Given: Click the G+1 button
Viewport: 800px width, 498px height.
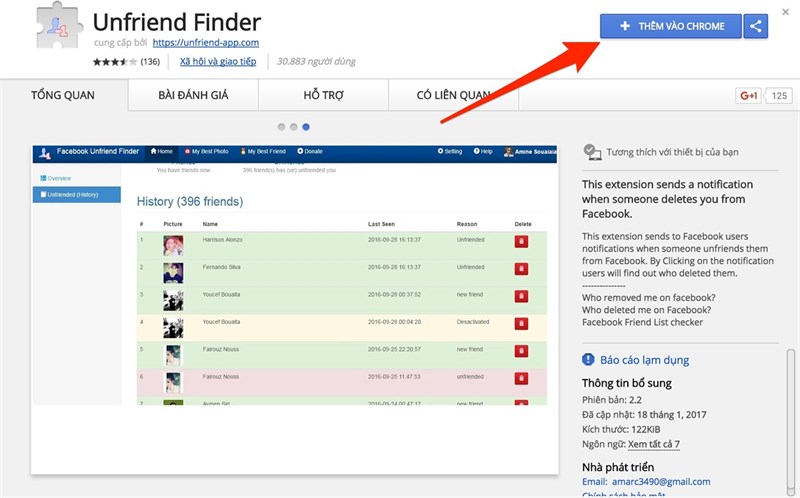Looking at the screenshot, I should click(748, 95).
